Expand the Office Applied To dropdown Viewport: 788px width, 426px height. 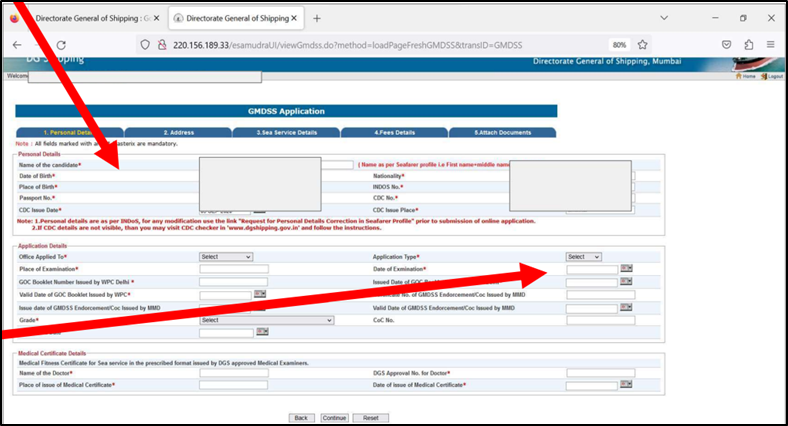[x=226, y=257]
